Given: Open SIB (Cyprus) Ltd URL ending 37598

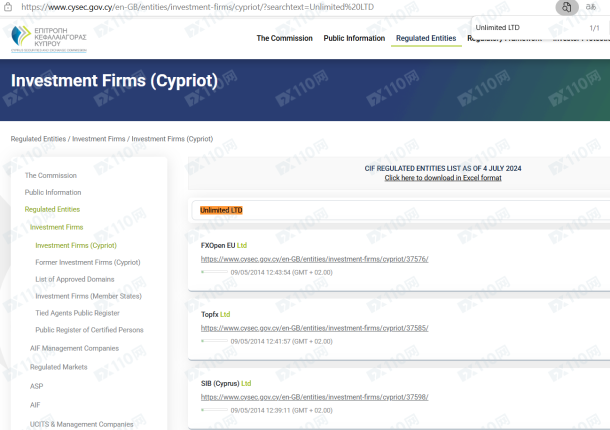Looking at the screenshot, I should click(x=314, y=397).
